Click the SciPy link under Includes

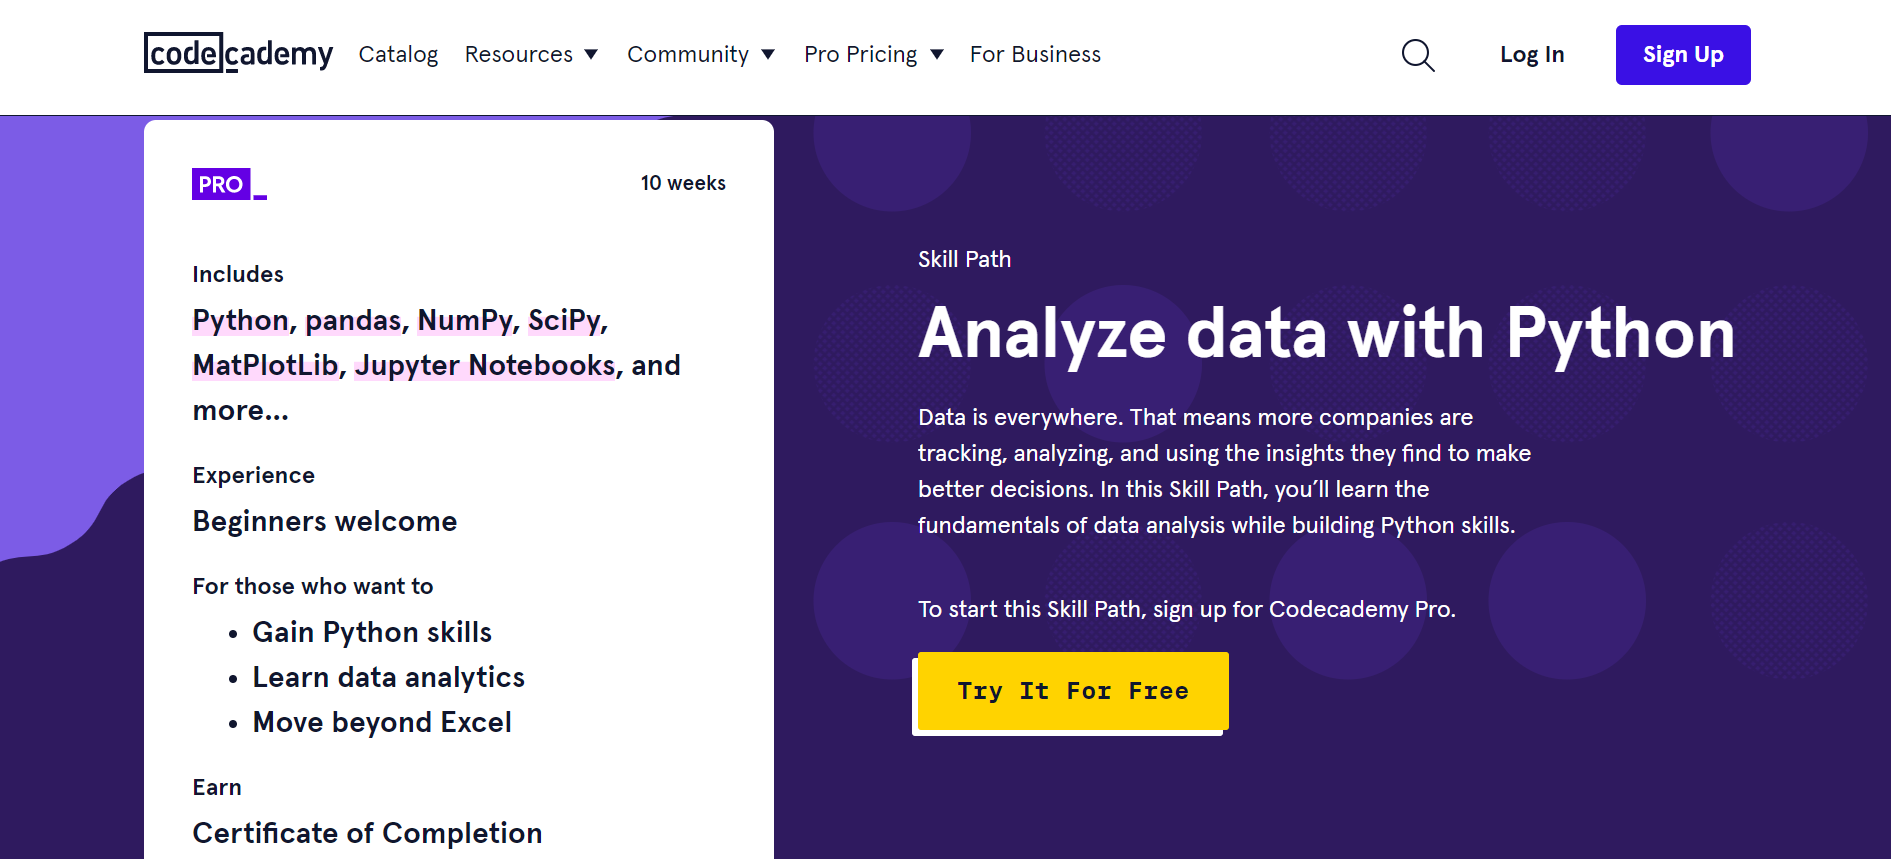point(564,321)
